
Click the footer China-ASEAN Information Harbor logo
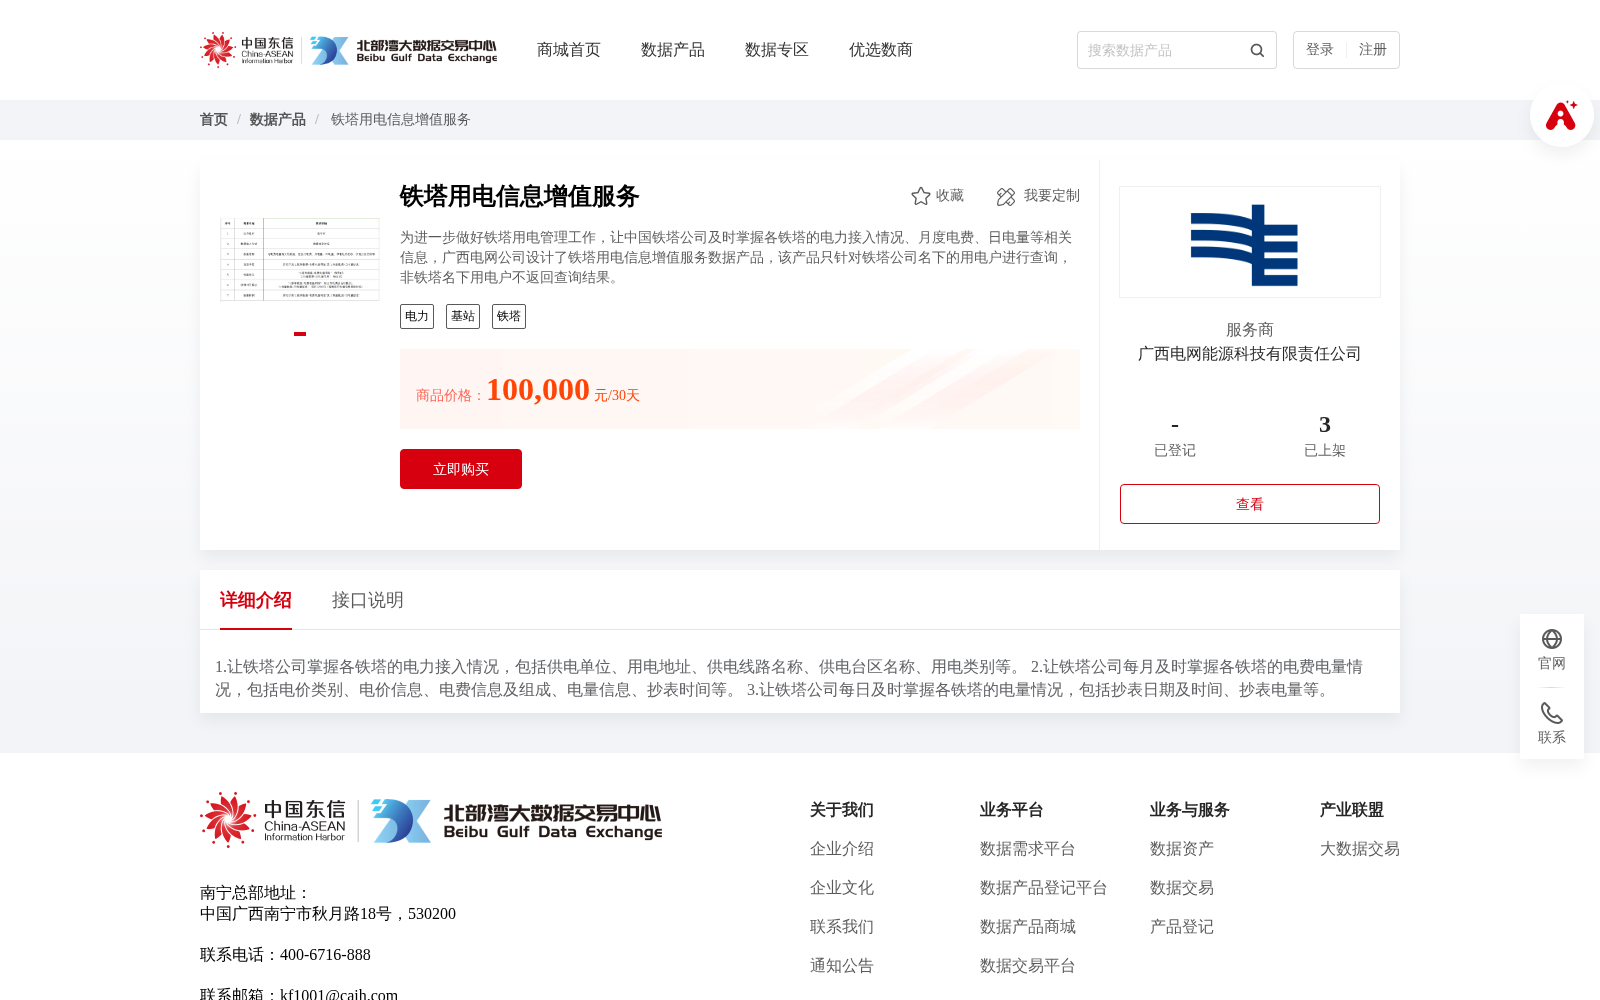[273, 820]
